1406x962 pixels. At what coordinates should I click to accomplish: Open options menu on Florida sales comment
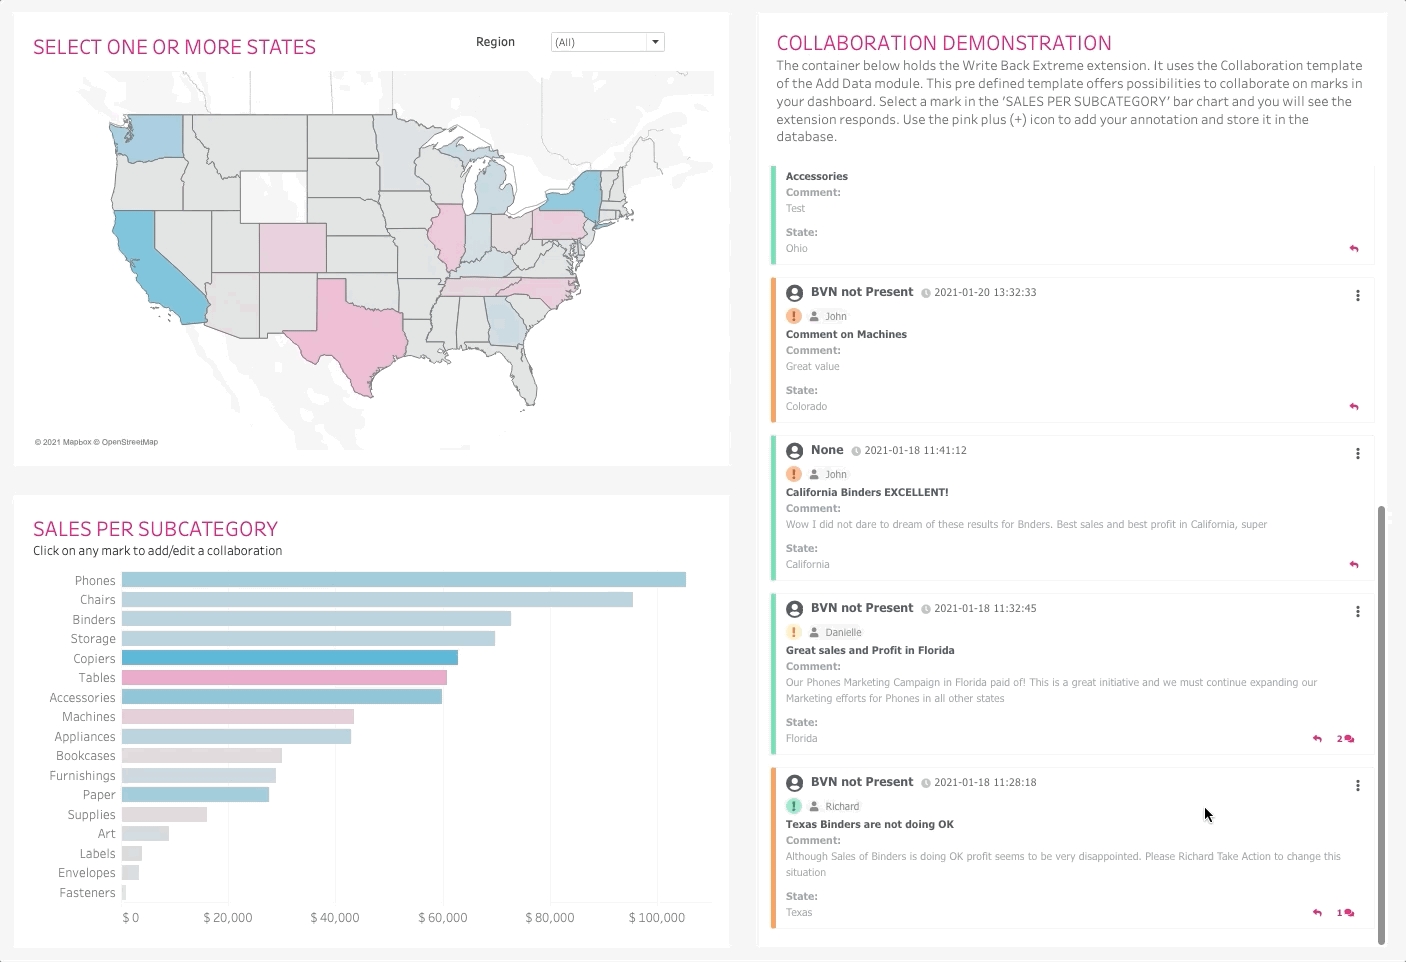[1357, 612]
